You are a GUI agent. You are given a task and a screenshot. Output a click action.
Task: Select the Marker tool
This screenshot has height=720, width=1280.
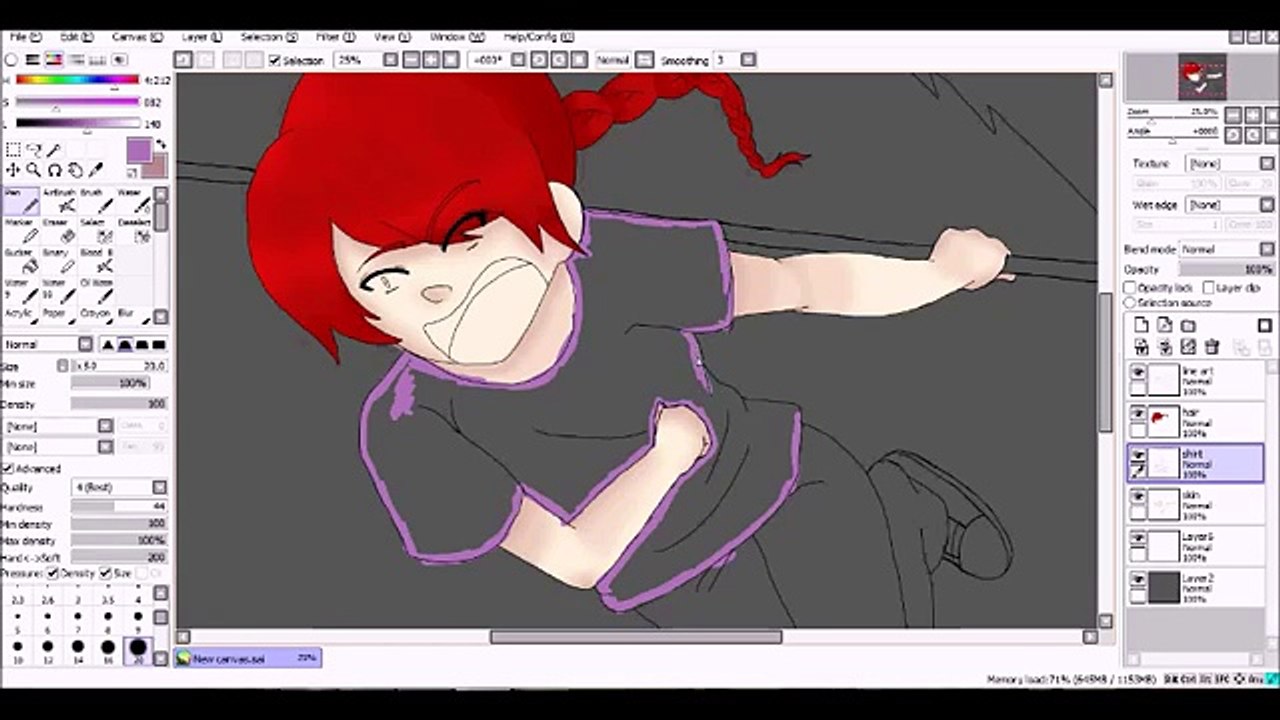pos(21,231)
